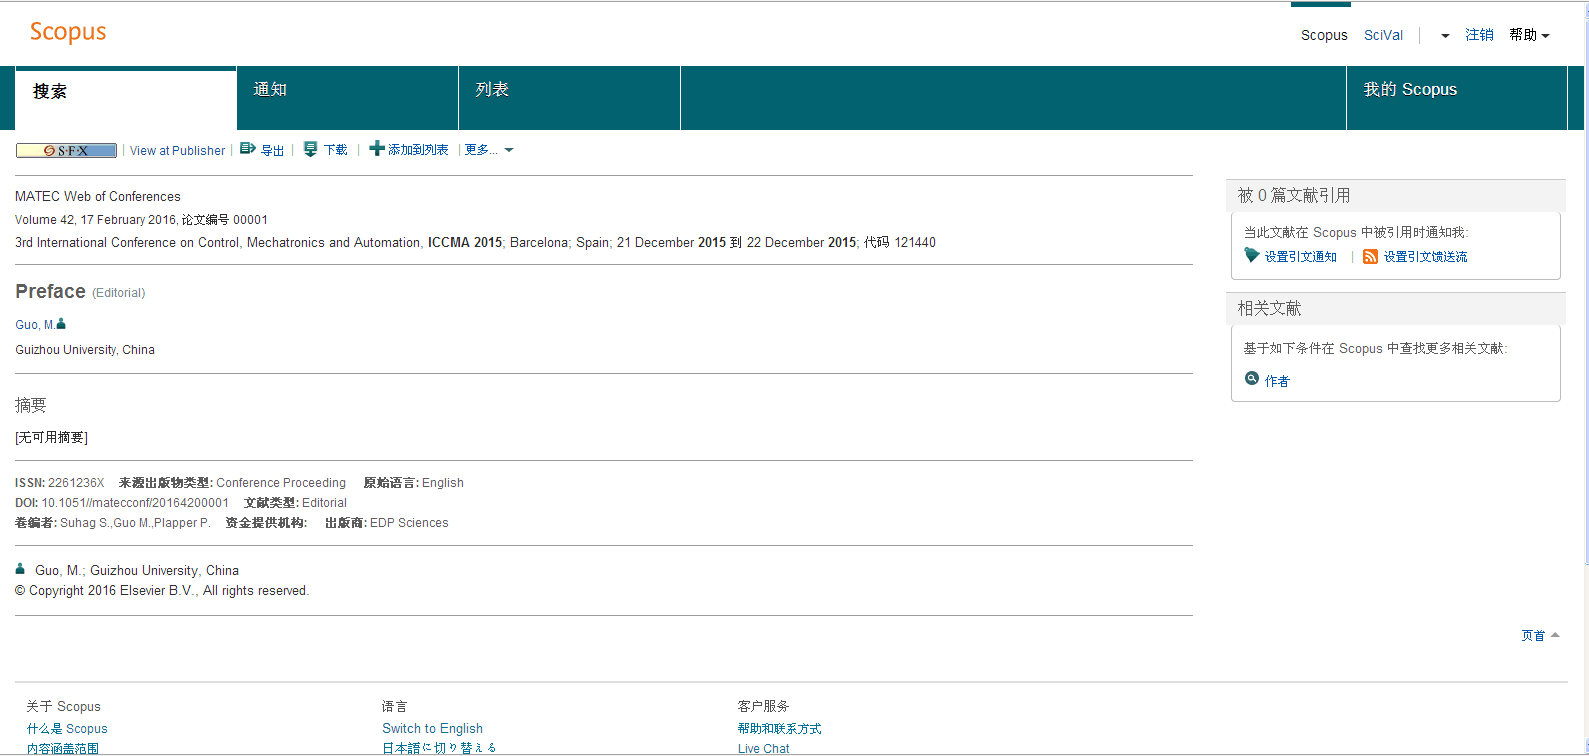Click the Preface document title

tap(50, 291)
